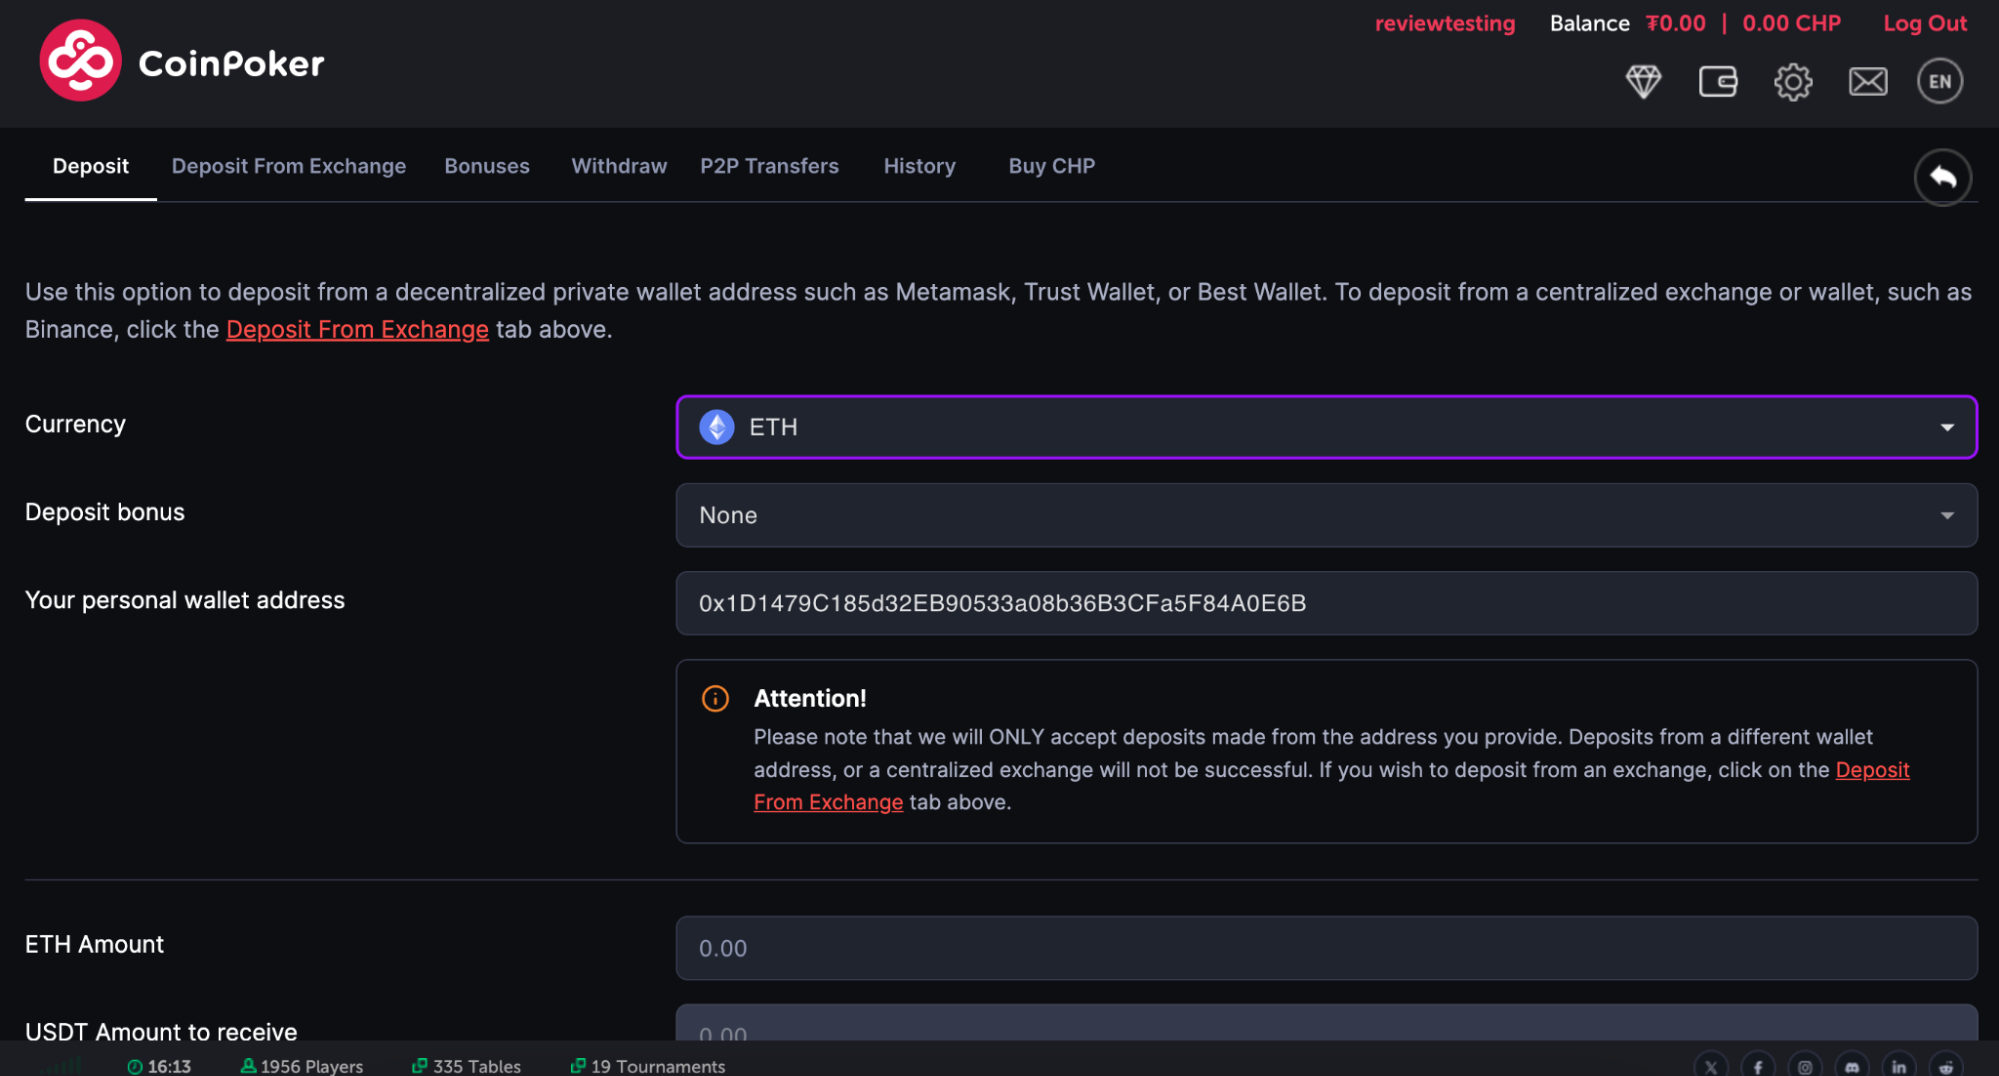Screen dimensions: 1999x1076
Task: Click the clock icon beside 16:13
Action: [x=135, y=1067]
